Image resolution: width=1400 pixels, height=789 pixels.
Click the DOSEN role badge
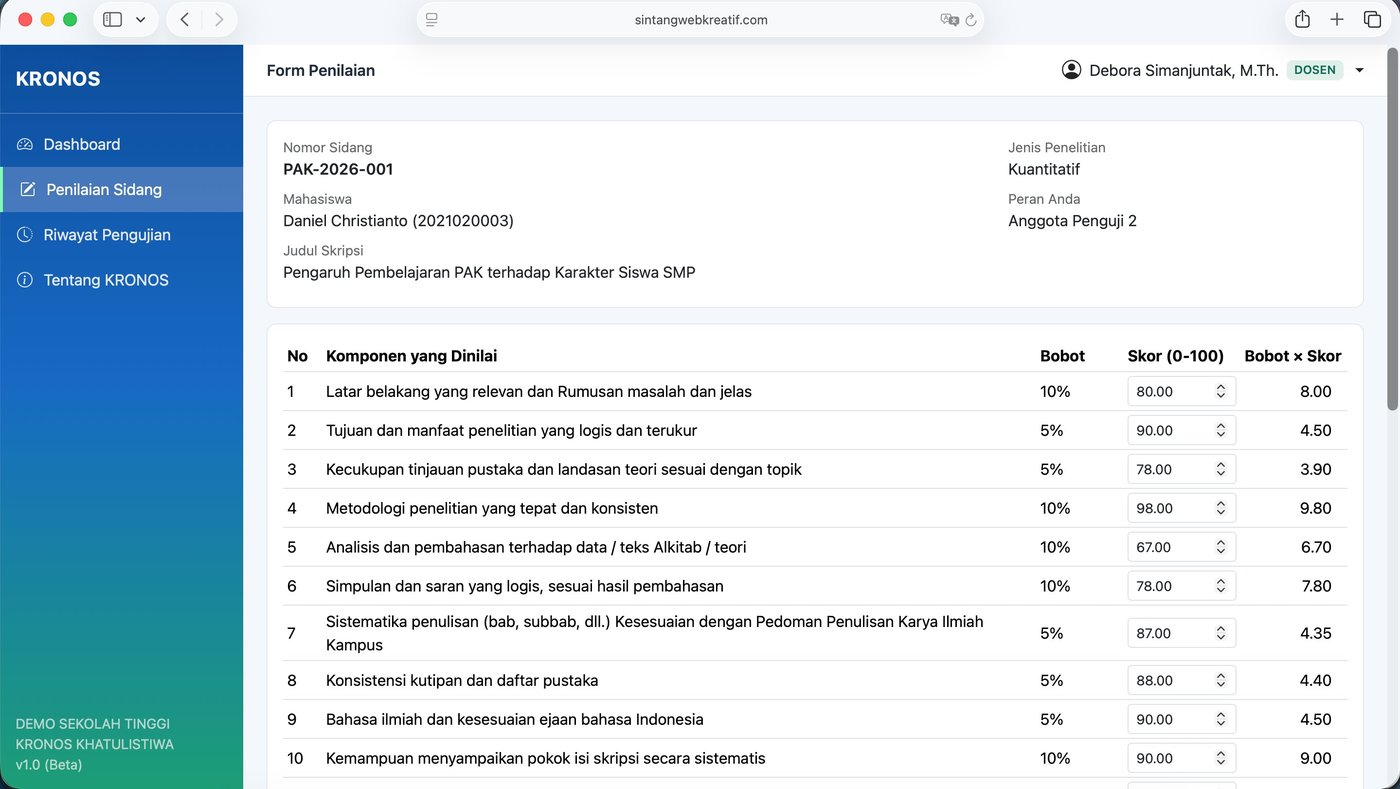1314,70
